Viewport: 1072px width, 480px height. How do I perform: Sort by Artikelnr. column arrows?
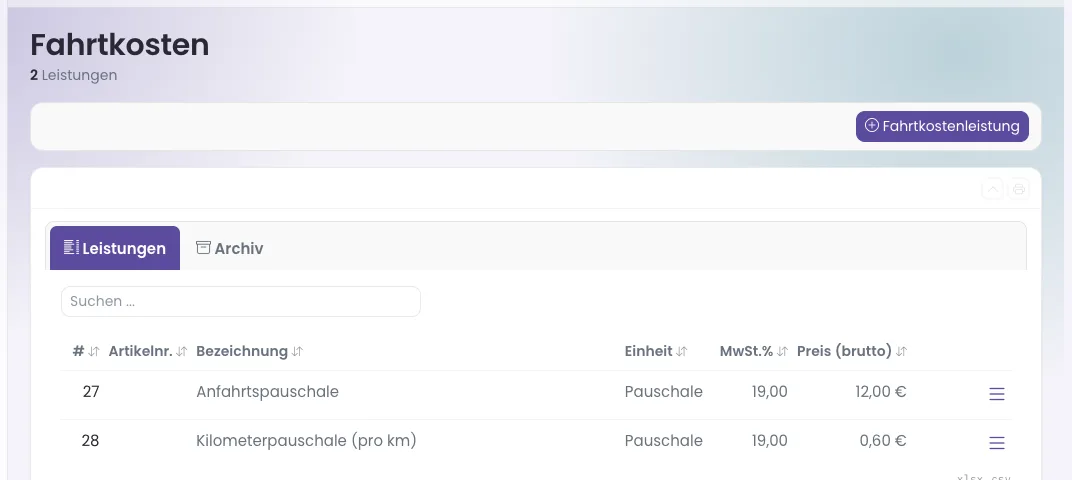pos(181,351)
